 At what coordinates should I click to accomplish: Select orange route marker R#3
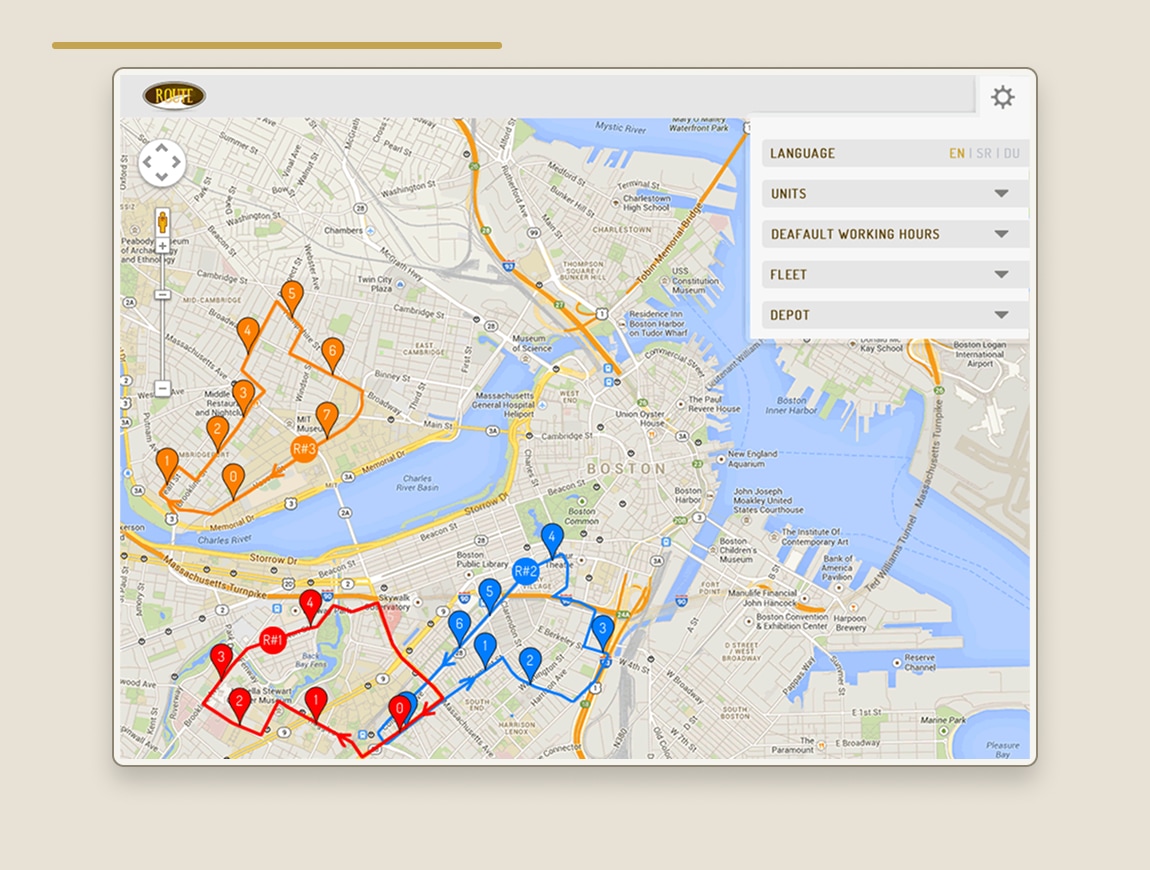(304, 448)
